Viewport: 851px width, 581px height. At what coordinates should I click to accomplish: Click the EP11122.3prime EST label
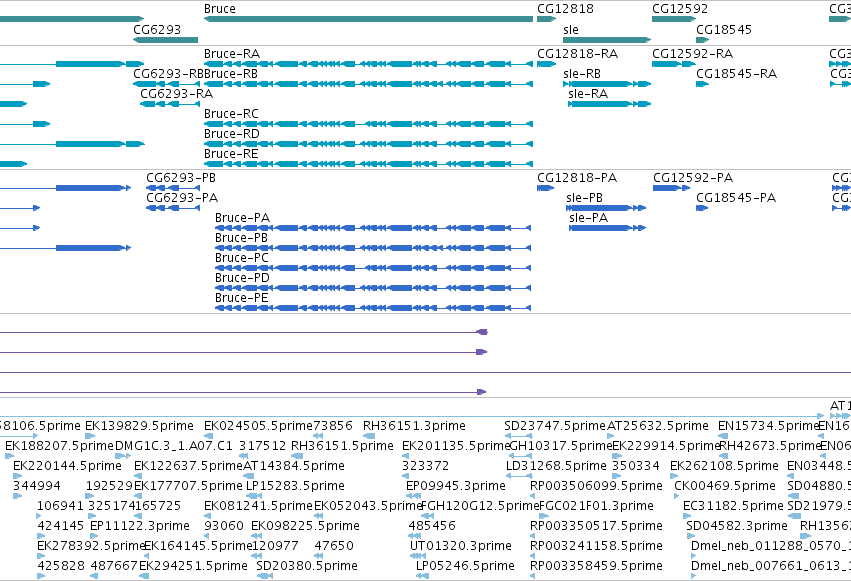pyautogui.click(x=140, y=526)
